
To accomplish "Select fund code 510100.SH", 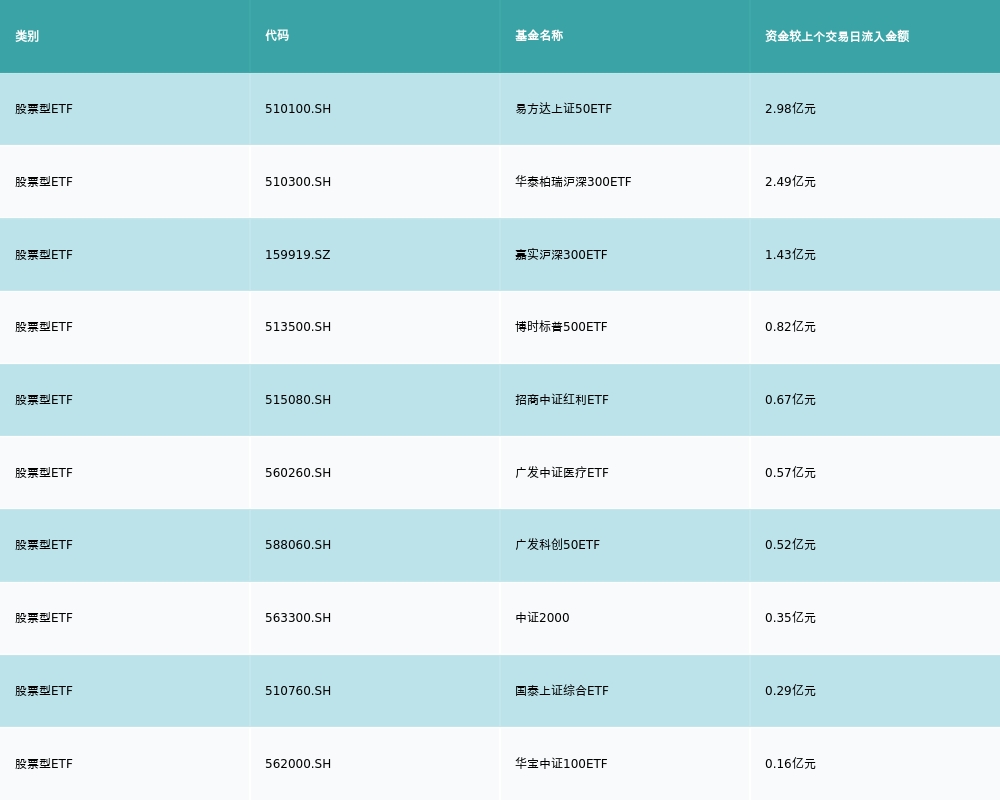I will [298, 109].
